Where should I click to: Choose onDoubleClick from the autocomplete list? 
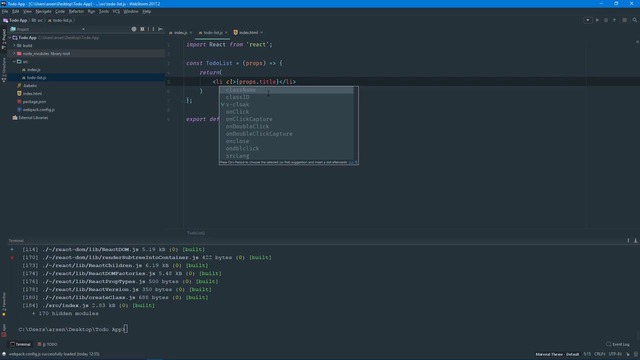click(x=287, y=127)
